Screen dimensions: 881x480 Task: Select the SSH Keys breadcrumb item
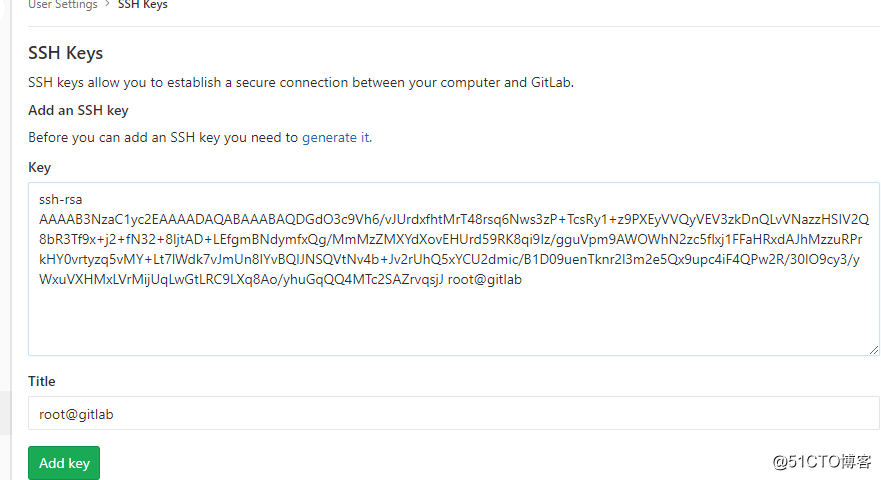tap(143, 4)
